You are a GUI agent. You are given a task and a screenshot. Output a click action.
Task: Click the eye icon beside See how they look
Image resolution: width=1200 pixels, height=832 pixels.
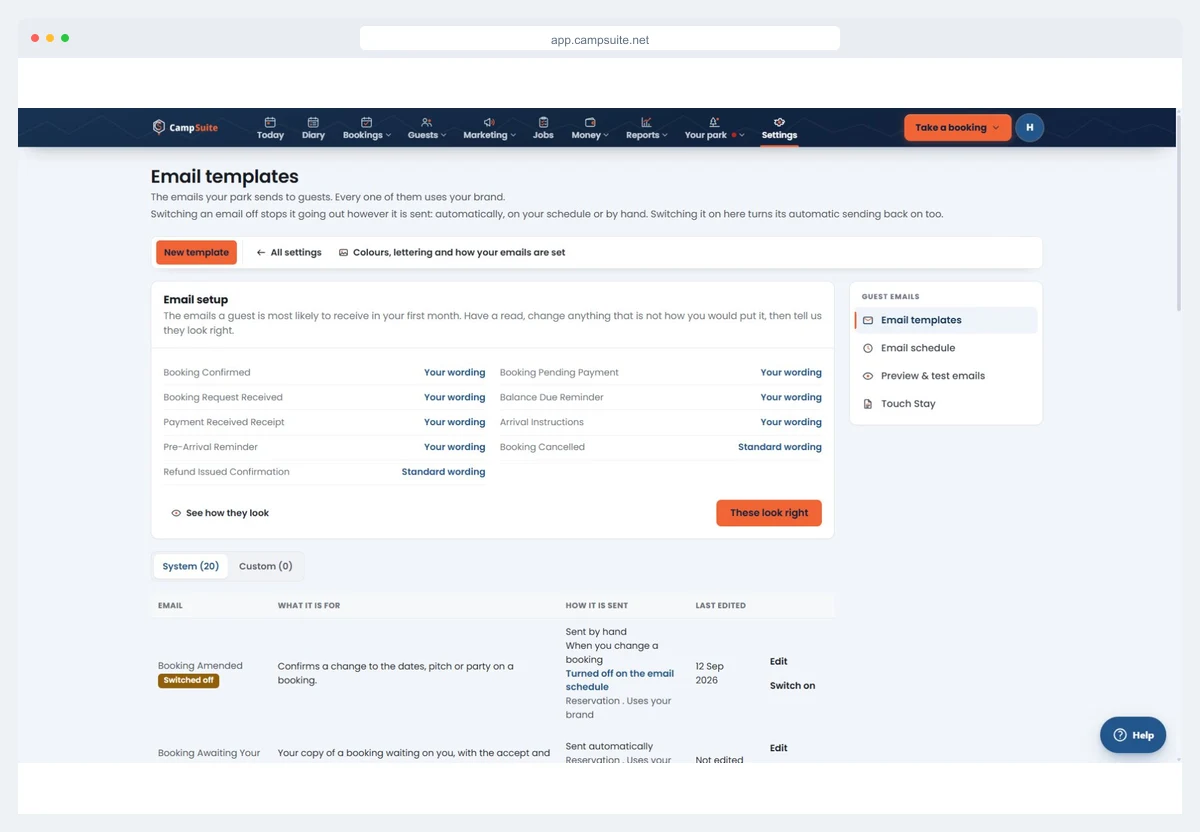(x=176, y=513)
